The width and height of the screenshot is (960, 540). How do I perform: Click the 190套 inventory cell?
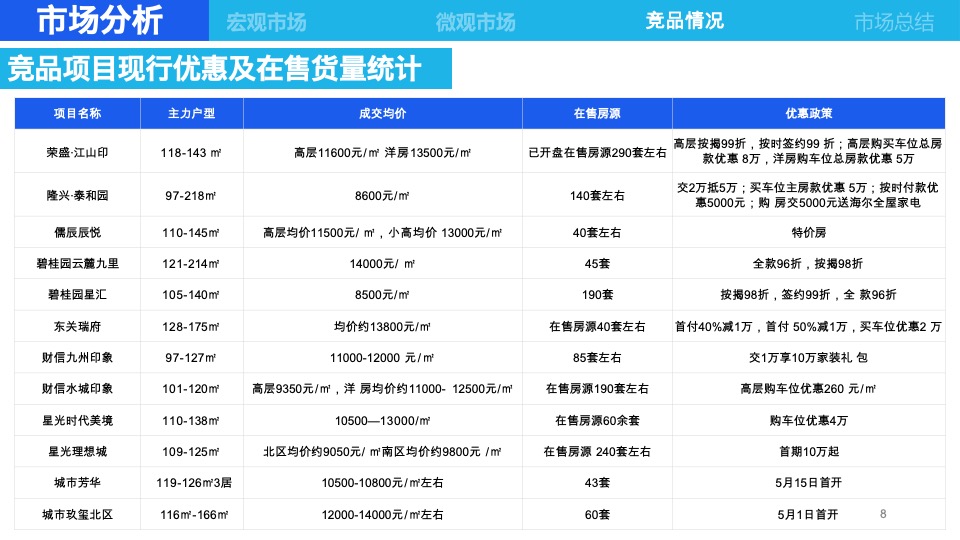[x=597, y=294]
